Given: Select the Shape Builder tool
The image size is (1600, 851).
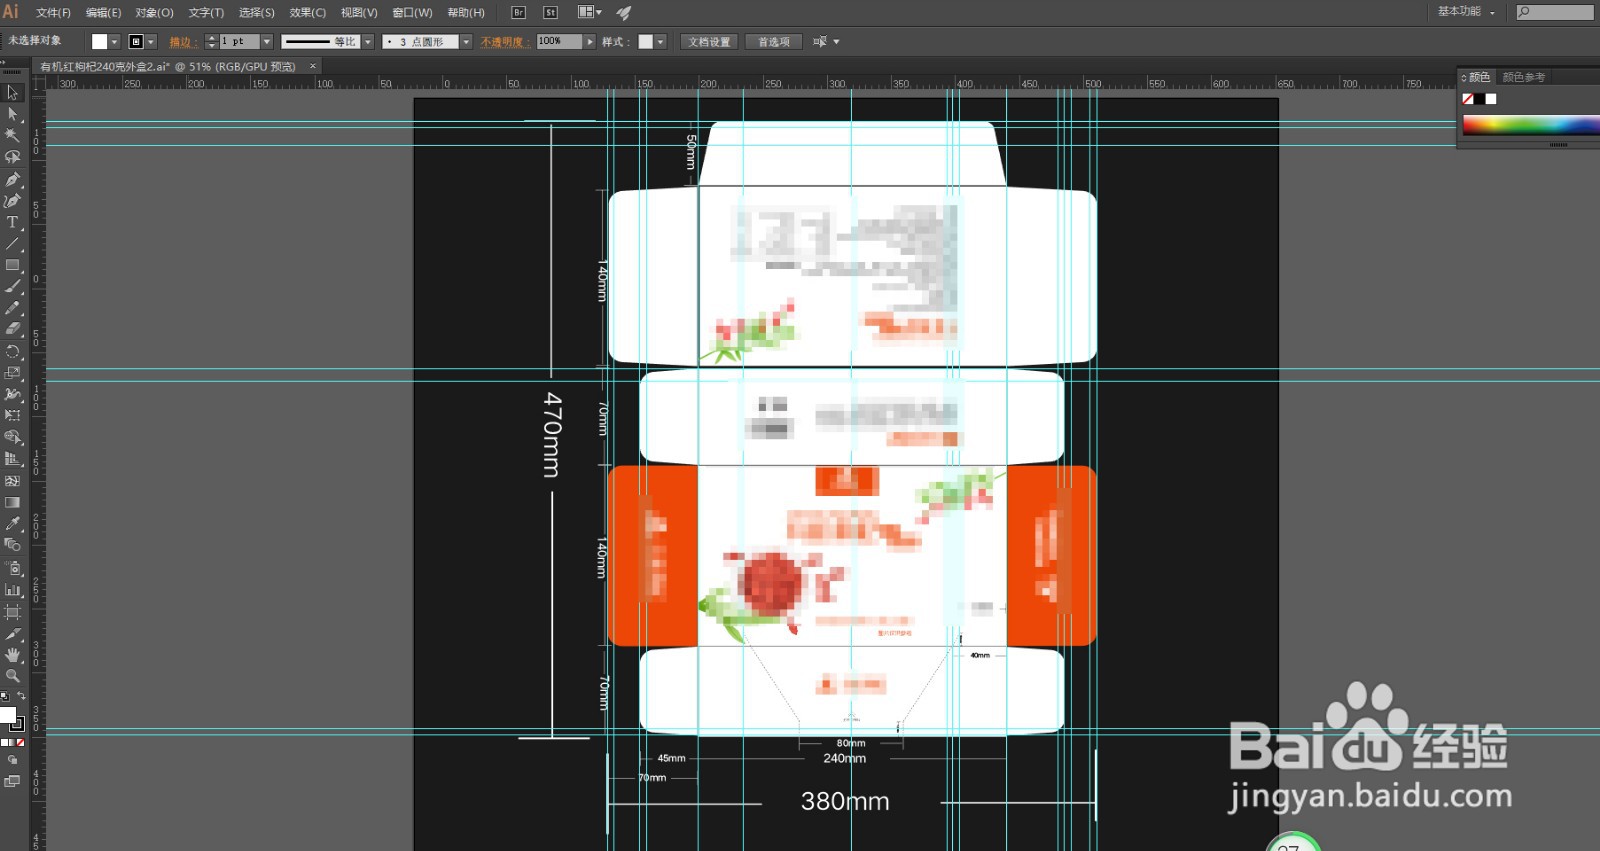Looking at the screenshot, I should click(12, 437).
